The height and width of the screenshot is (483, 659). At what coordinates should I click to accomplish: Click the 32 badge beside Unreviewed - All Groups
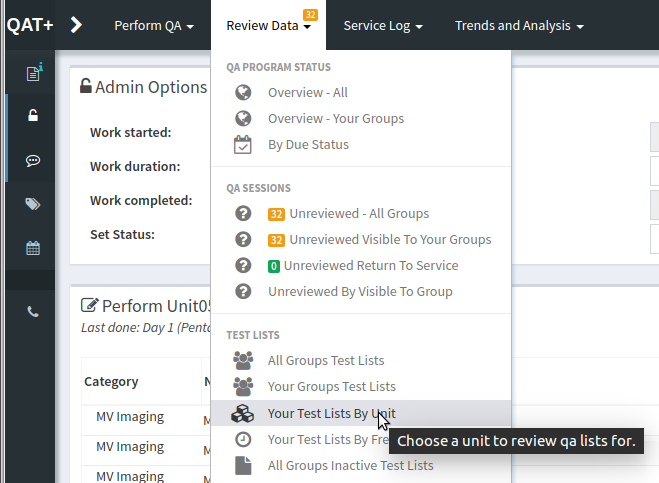coord(276,214)
